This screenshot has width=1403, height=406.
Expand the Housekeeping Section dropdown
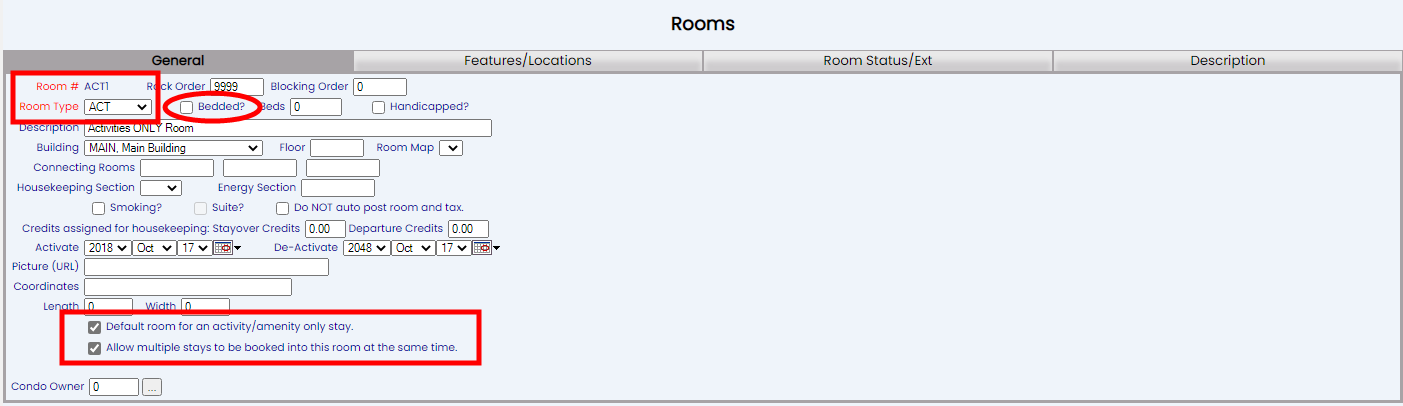(160, 188)
